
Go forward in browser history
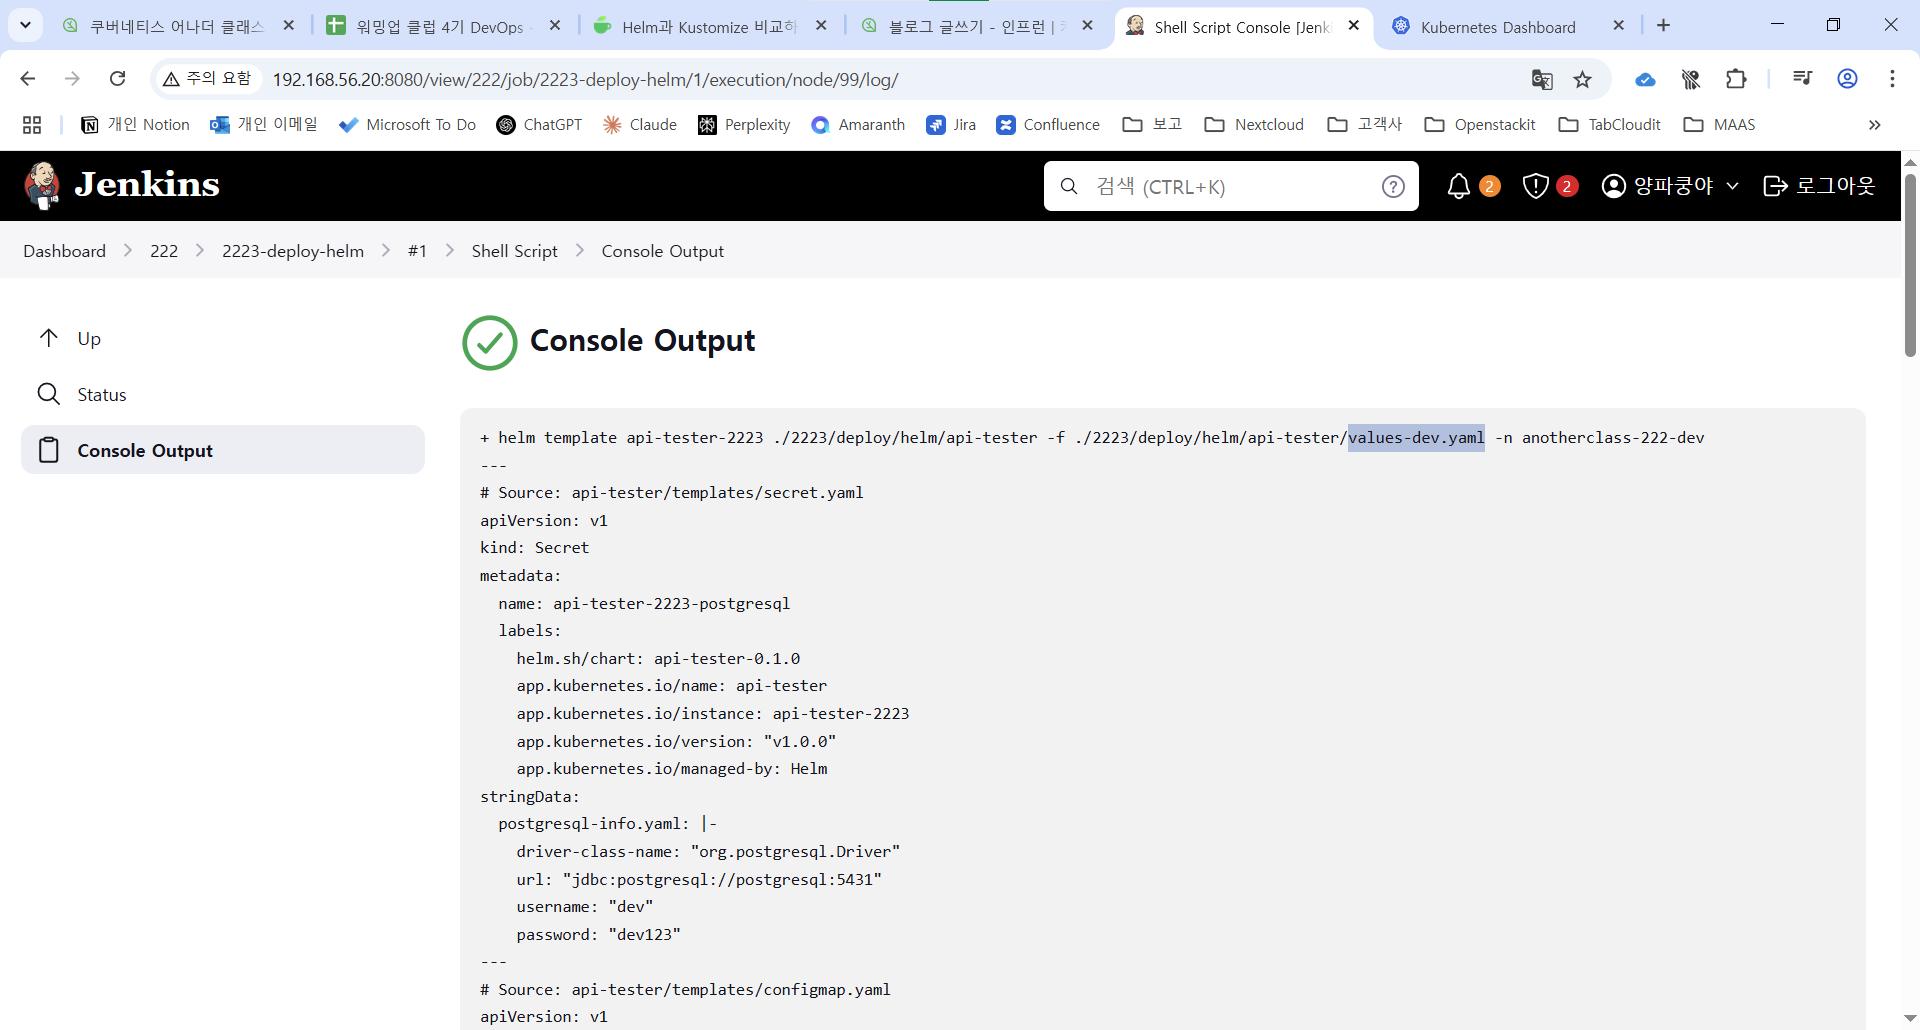point(72,79)
